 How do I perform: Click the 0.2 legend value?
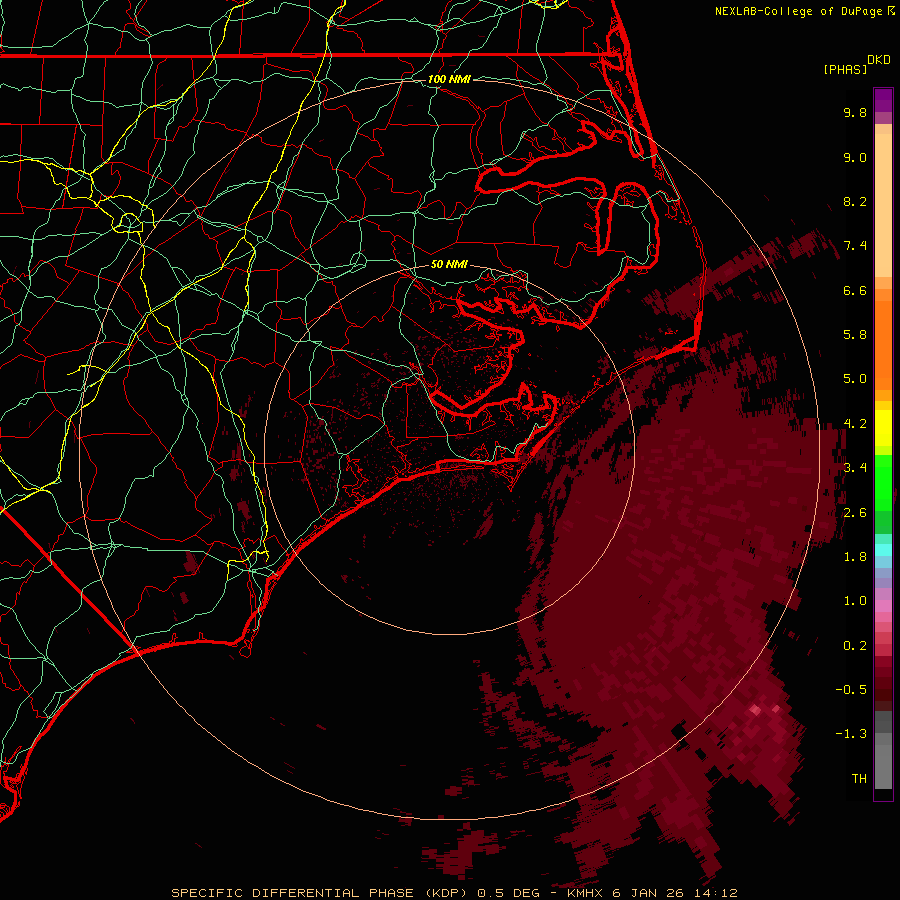pos(855,645)
